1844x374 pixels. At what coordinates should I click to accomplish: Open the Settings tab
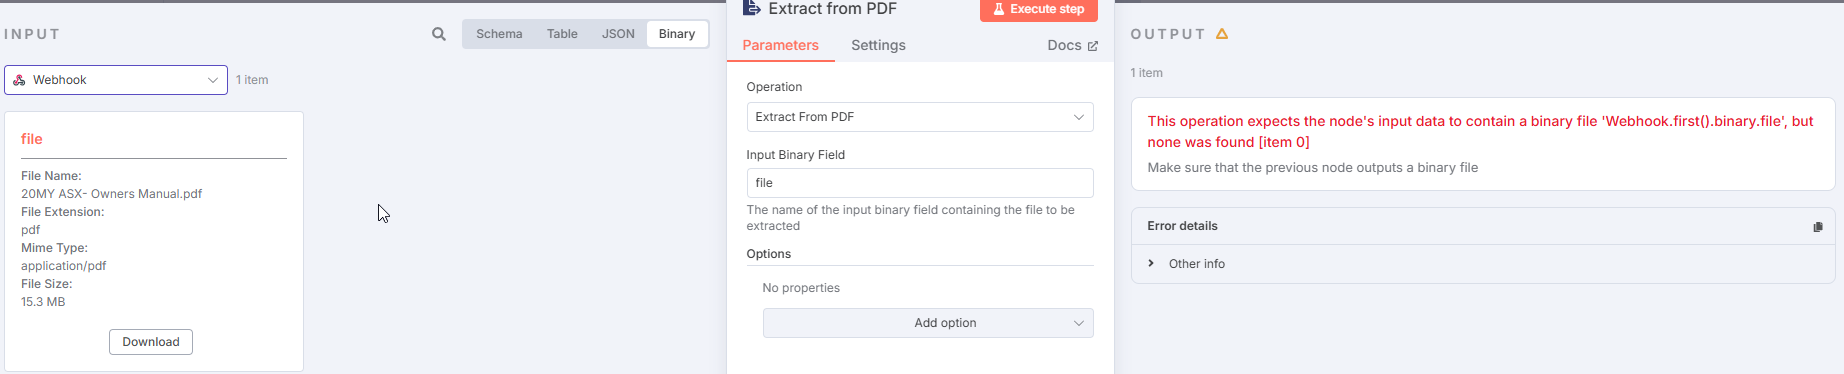pos(878,46)
